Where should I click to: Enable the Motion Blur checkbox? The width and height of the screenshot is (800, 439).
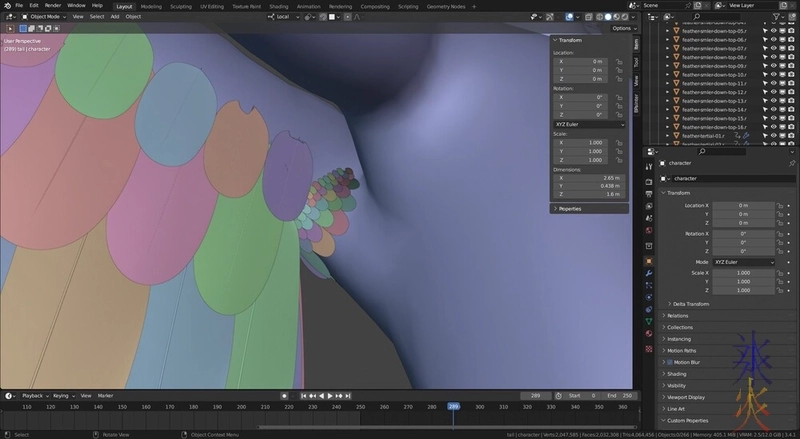(669, 362)
